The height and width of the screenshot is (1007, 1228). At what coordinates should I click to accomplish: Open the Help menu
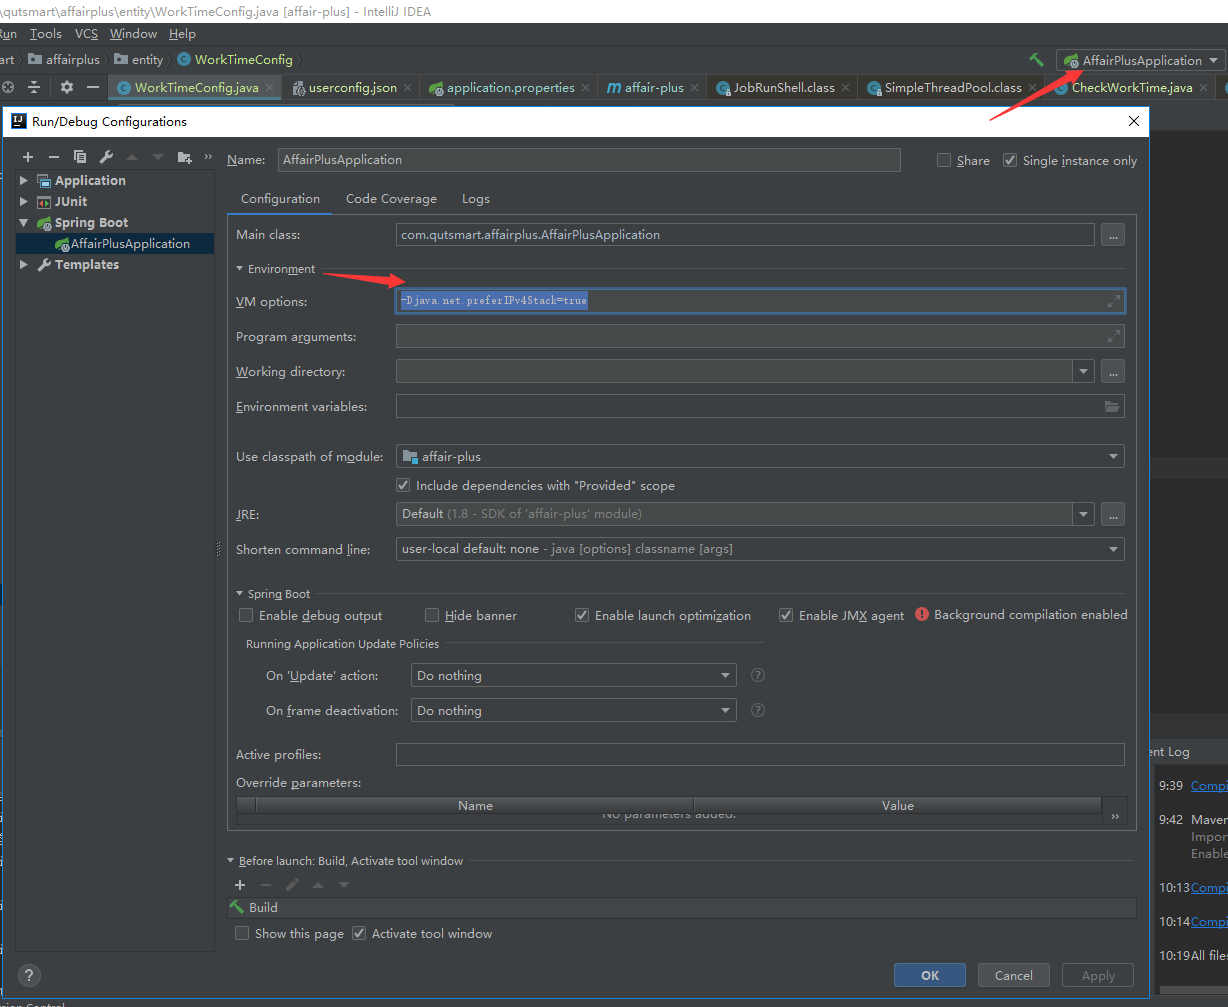(x=182, y=33)
